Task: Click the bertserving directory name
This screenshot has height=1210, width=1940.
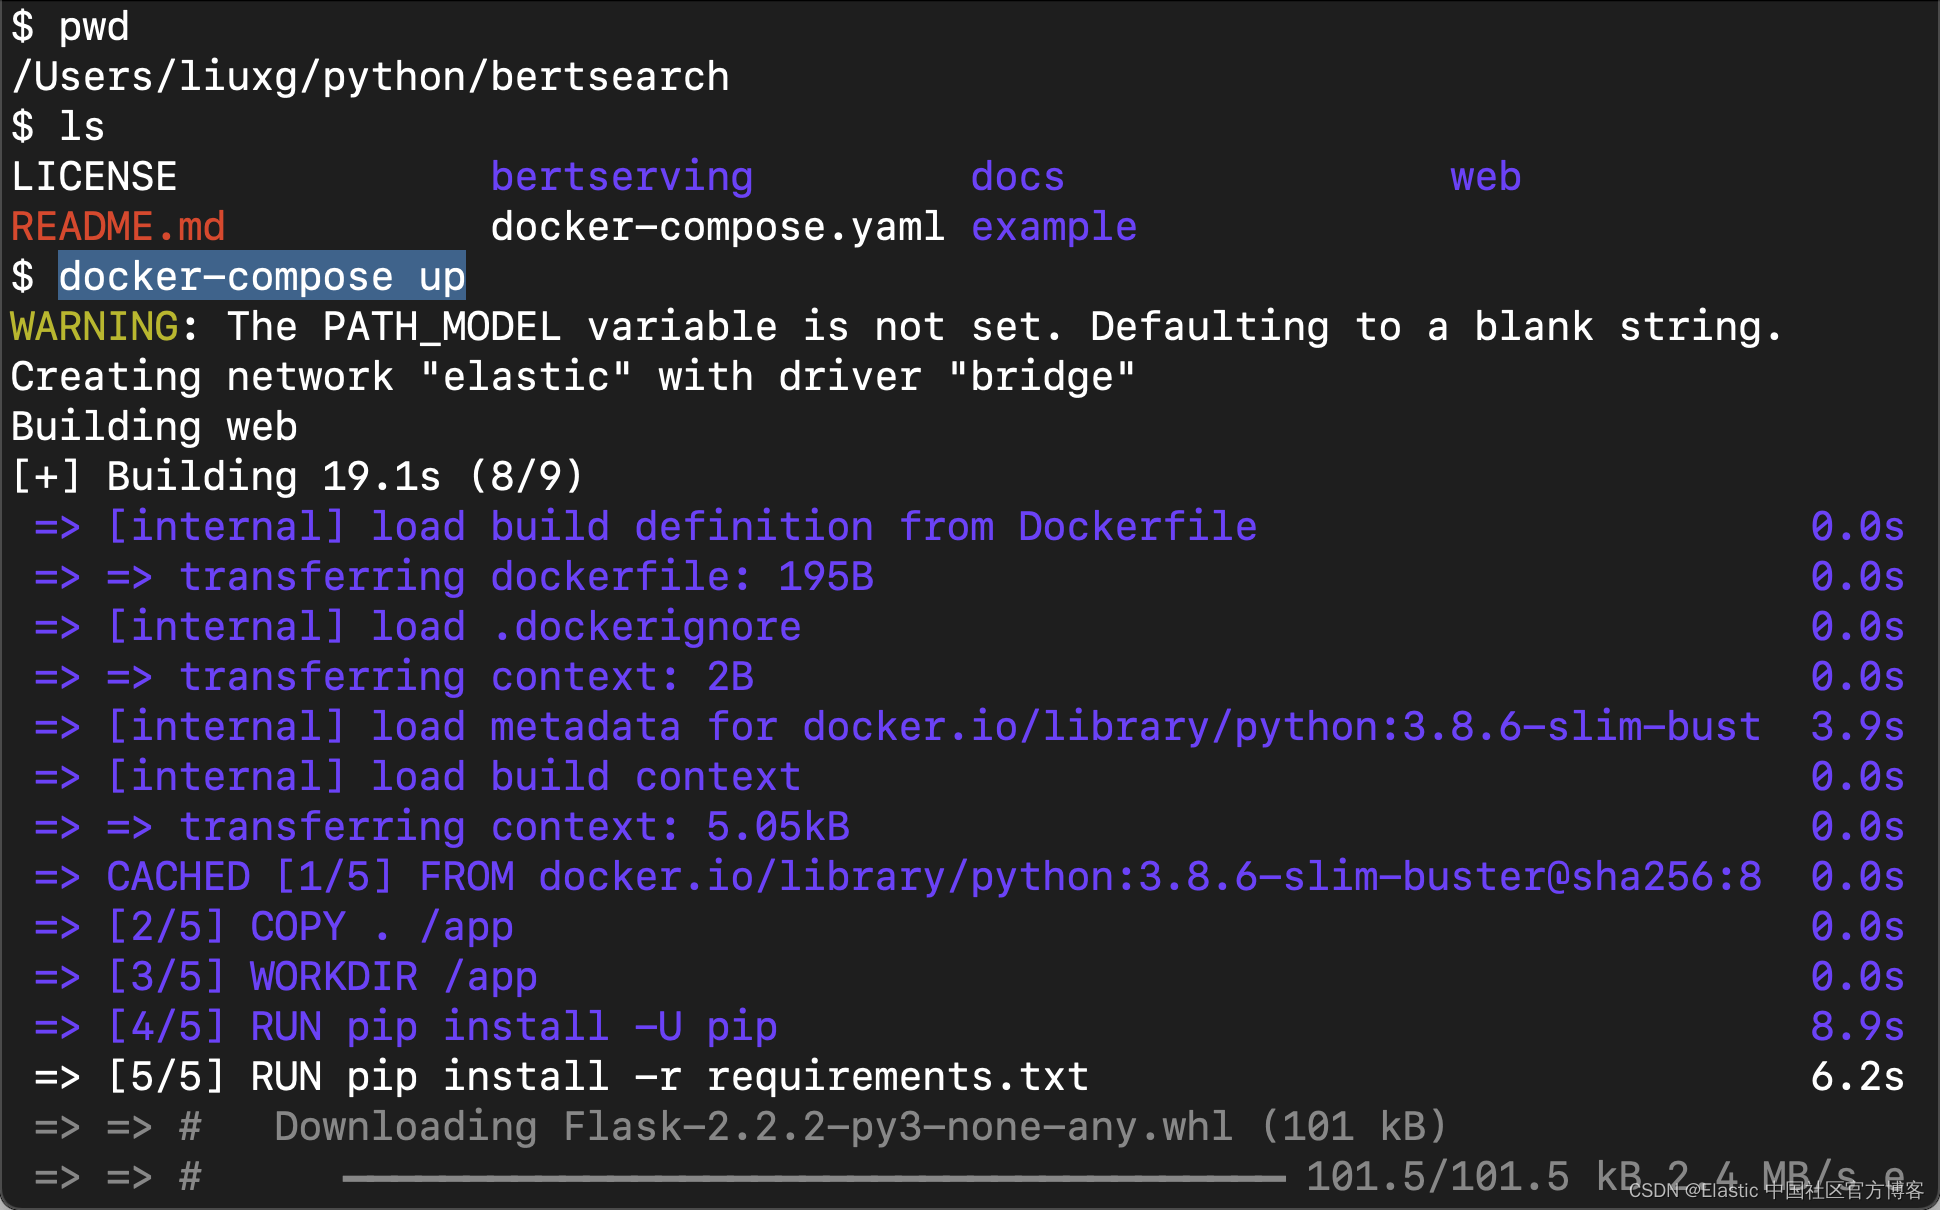Action: tap(621, 177)
